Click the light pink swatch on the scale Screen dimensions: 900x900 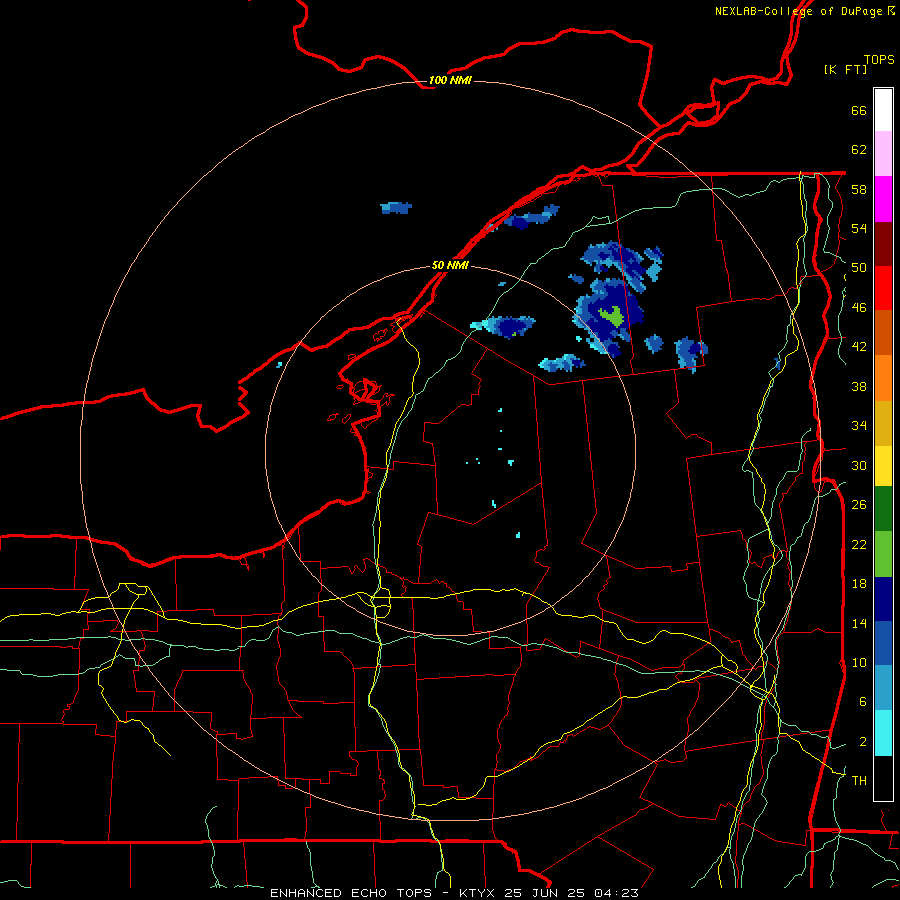tap(883, 154)
